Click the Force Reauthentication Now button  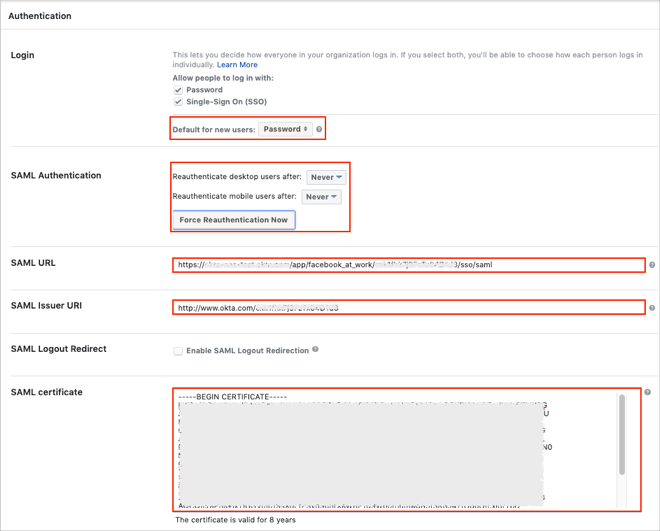click(233, 220)
